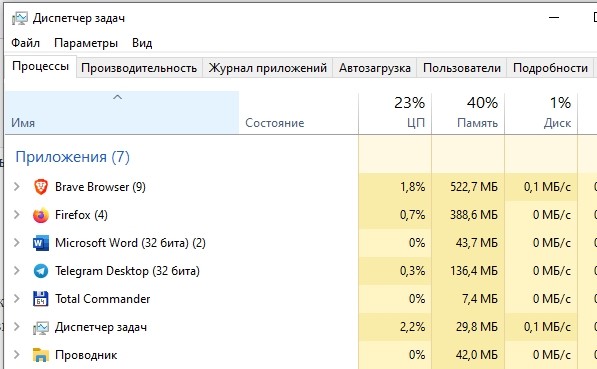597x369 pixels.
Task: Expand the Firefox process group
Action: pos(16,215)
